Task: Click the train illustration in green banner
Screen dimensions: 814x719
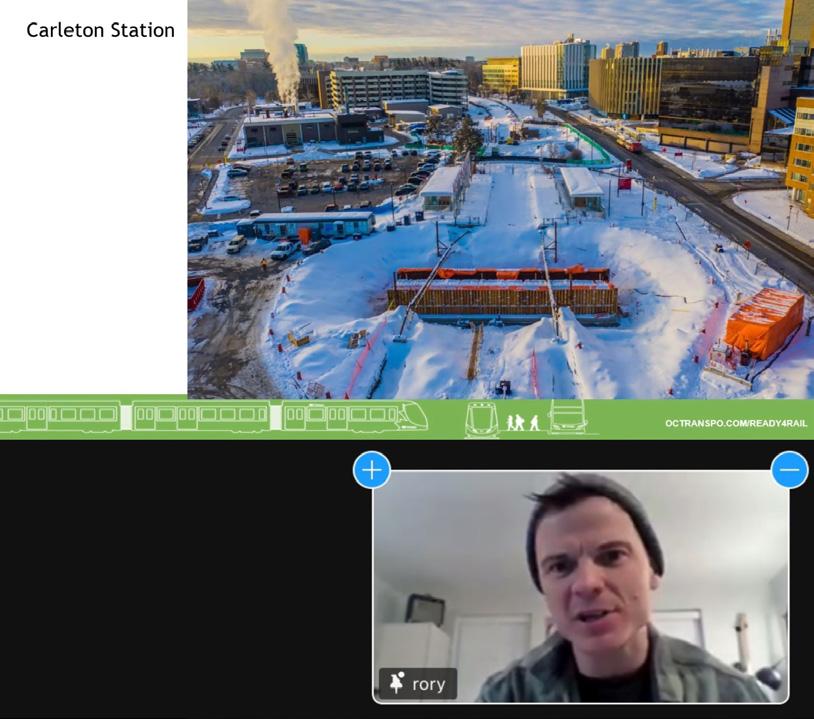Action: tap(214, 417)
